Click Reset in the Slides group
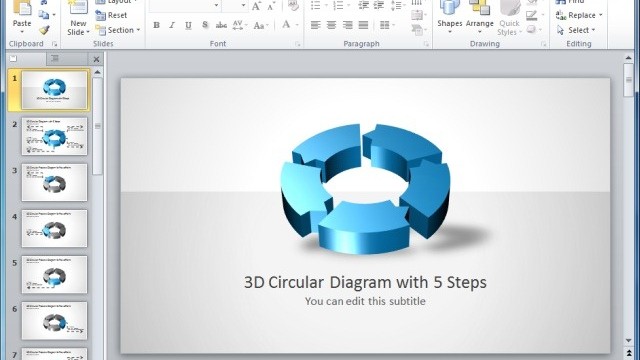This screenshot has width=640, height=360. click(111, 16)
